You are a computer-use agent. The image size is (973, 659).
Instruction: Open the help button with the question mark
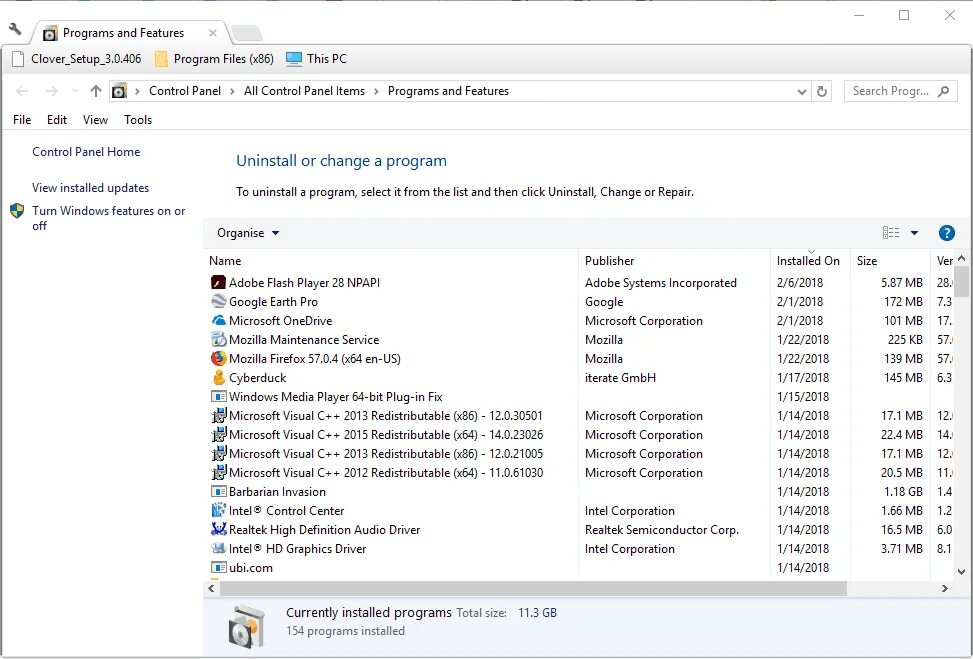pos(946,233)
